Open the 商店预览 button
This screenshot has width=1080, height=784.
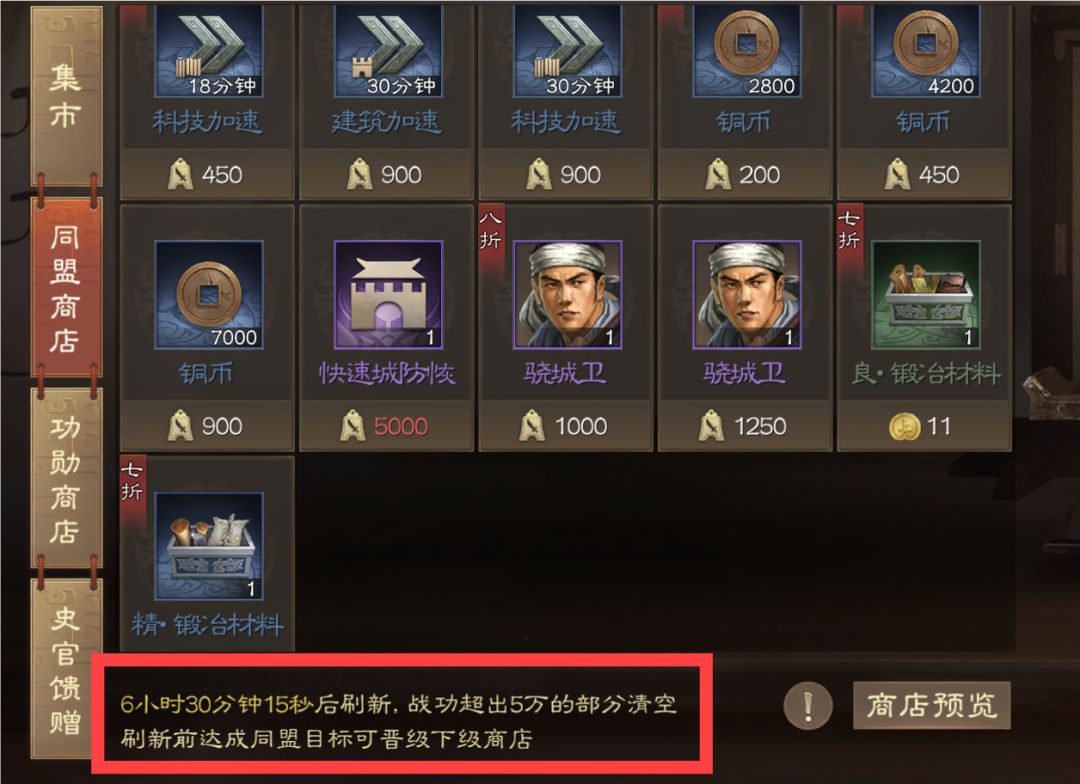coord(931,705)
